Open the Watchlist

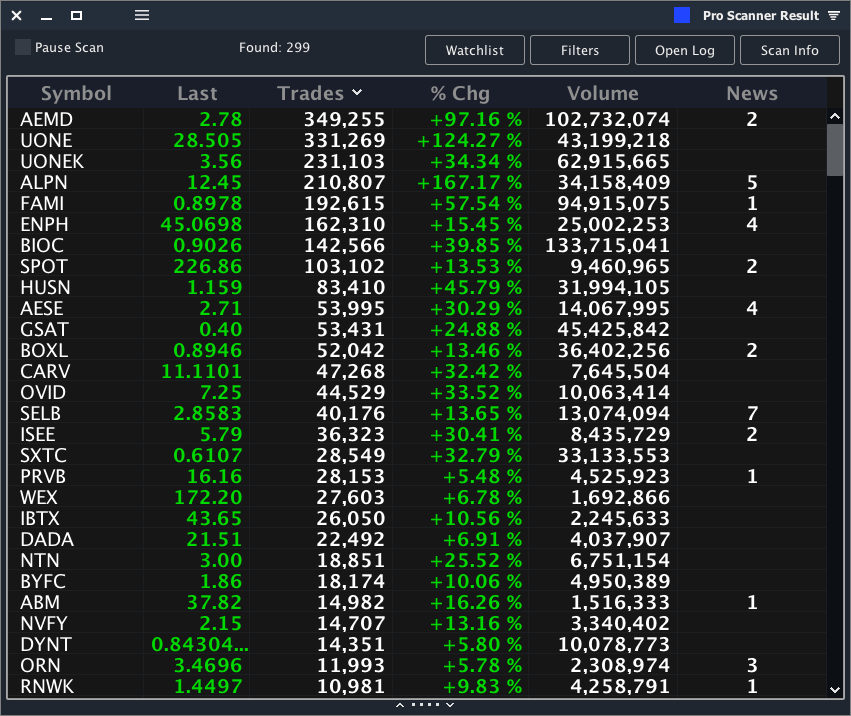click(x=475, y=50)
